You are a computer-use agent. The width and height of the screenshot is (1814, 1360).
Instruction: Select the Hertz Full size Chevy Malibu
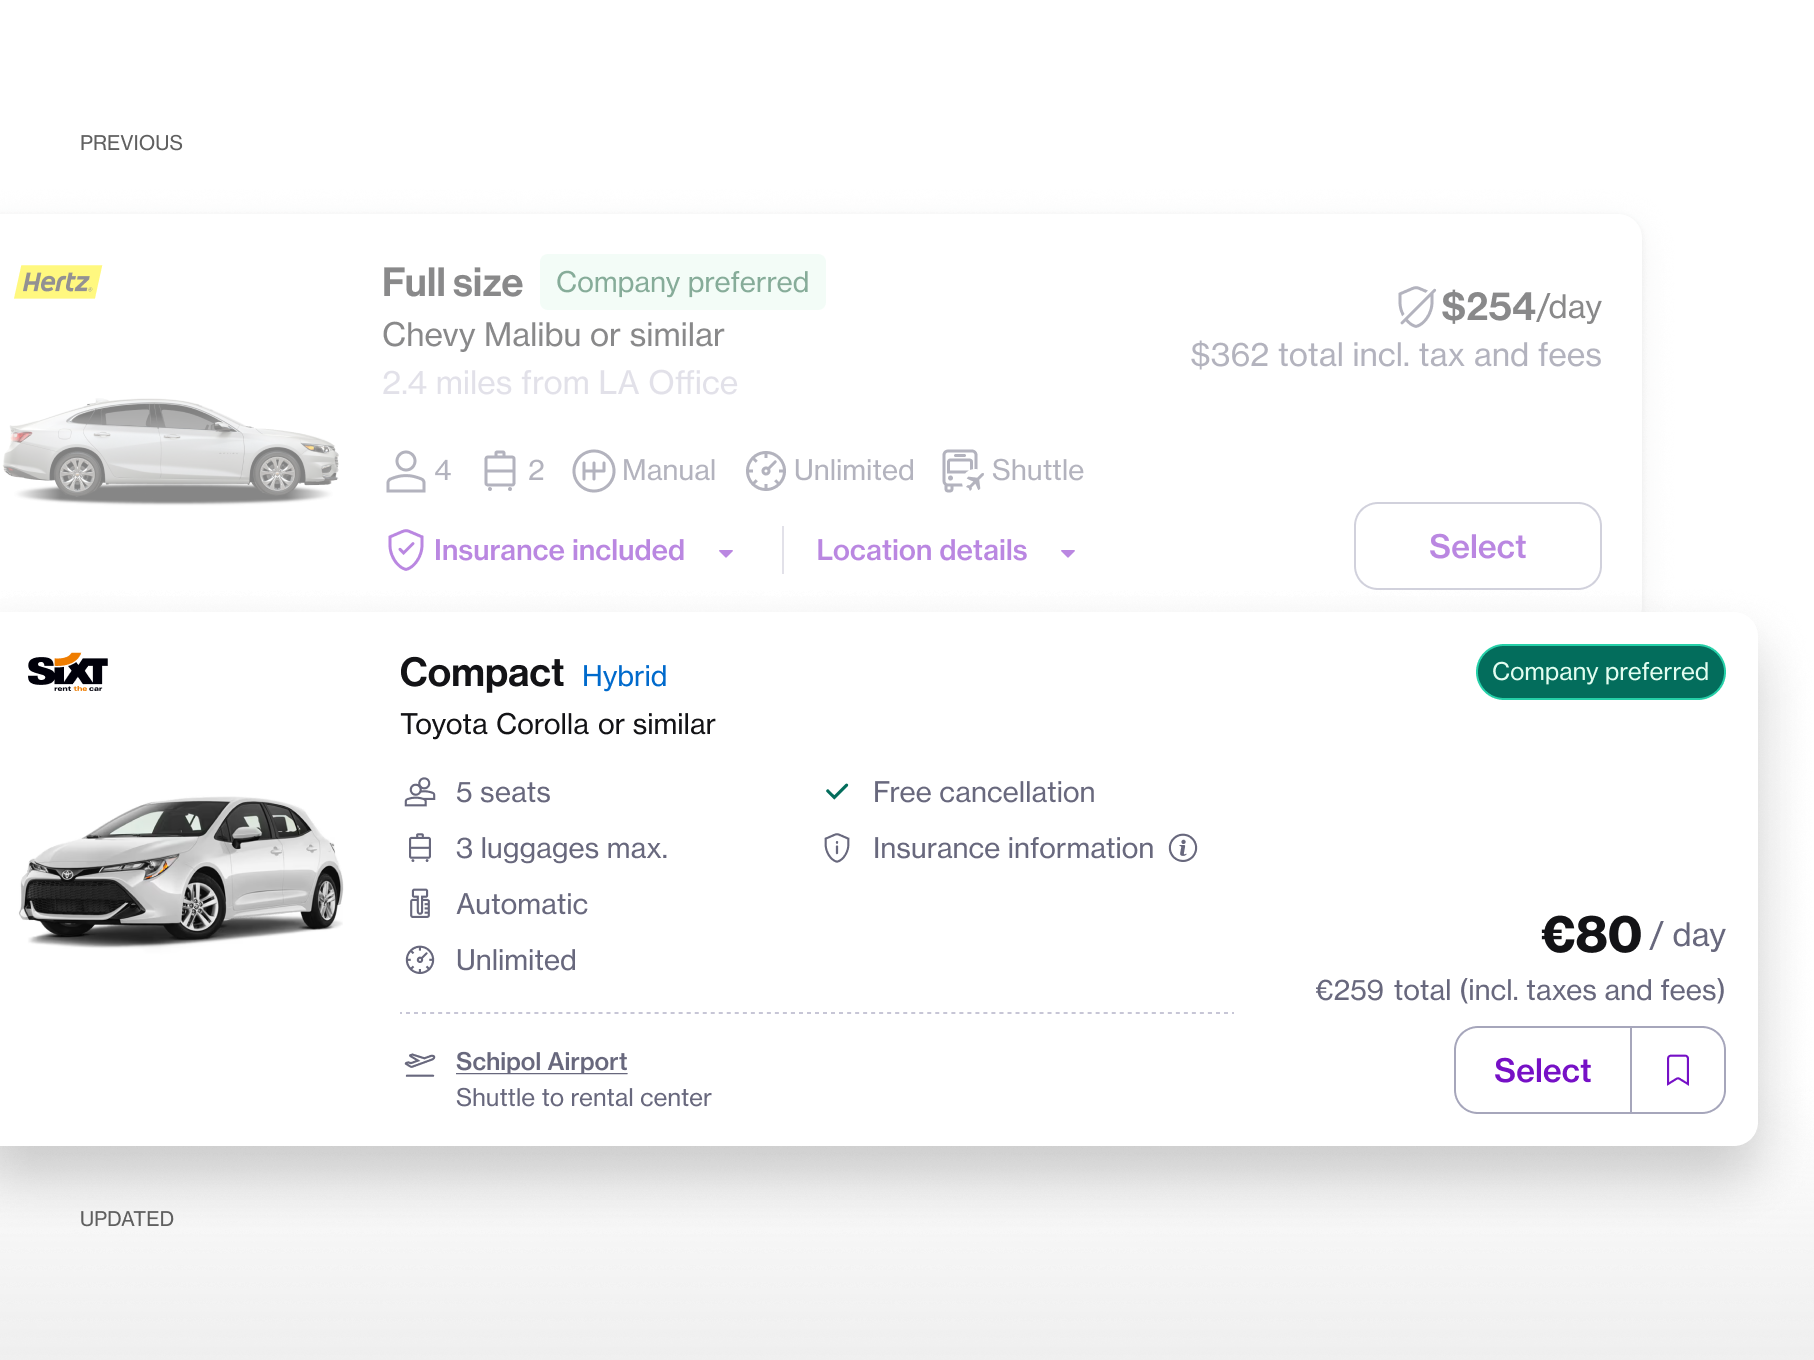[1477, 546]
